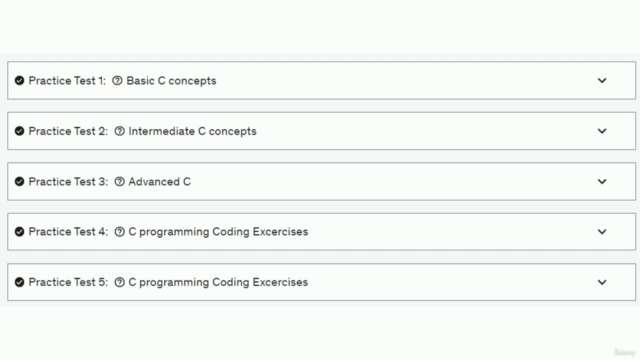The width and height of the screenshot is (640, 360).
Task: Click the checkmark icon for Practice Test 1
Action: [x=19, y=80]
